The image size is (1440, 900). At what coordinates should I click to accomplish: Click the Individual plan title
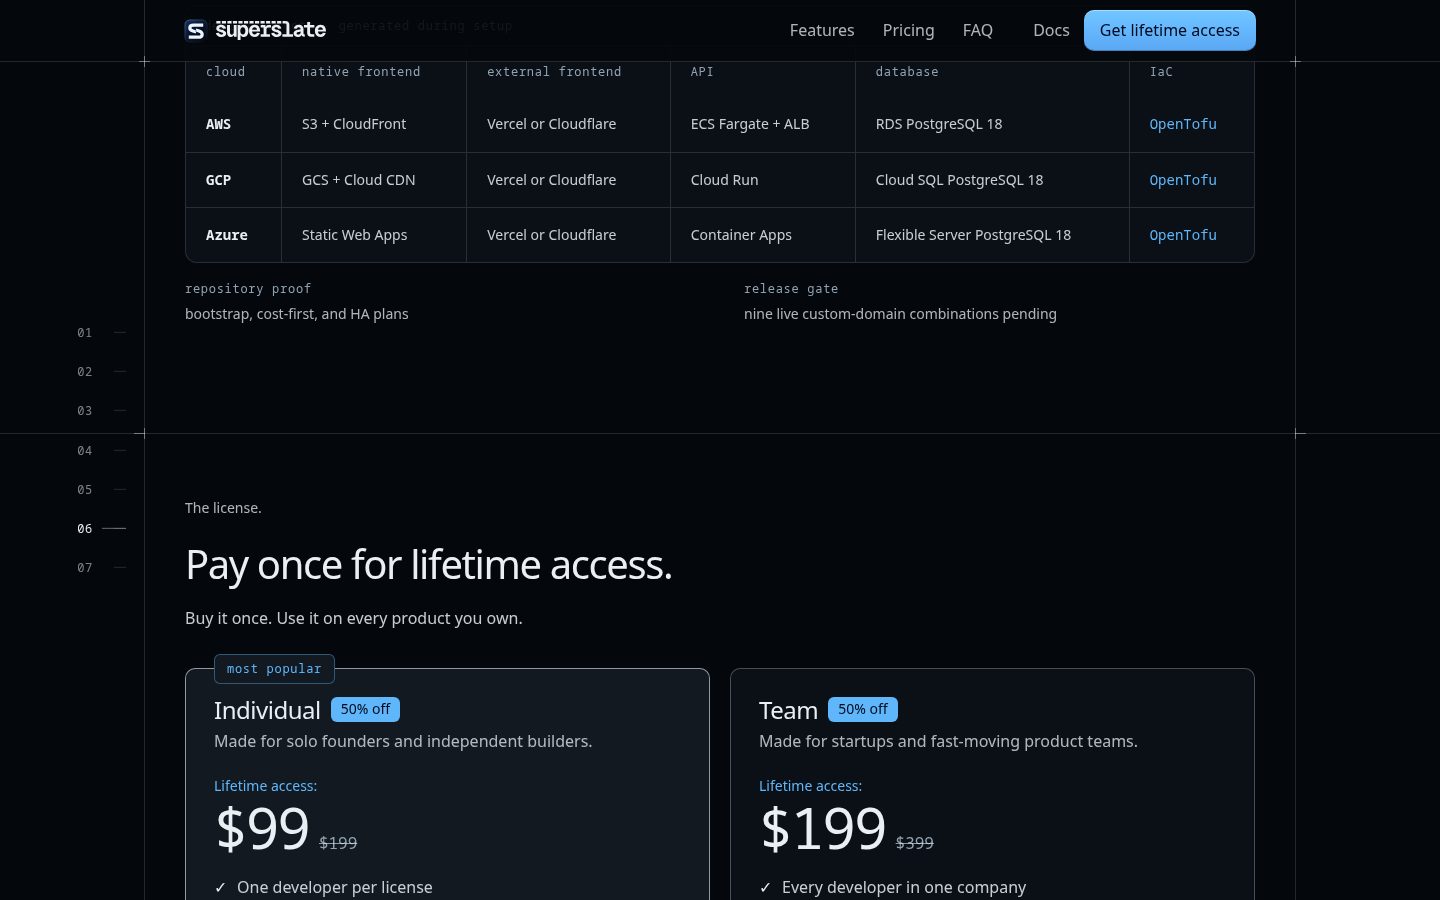tap(267, 710)
